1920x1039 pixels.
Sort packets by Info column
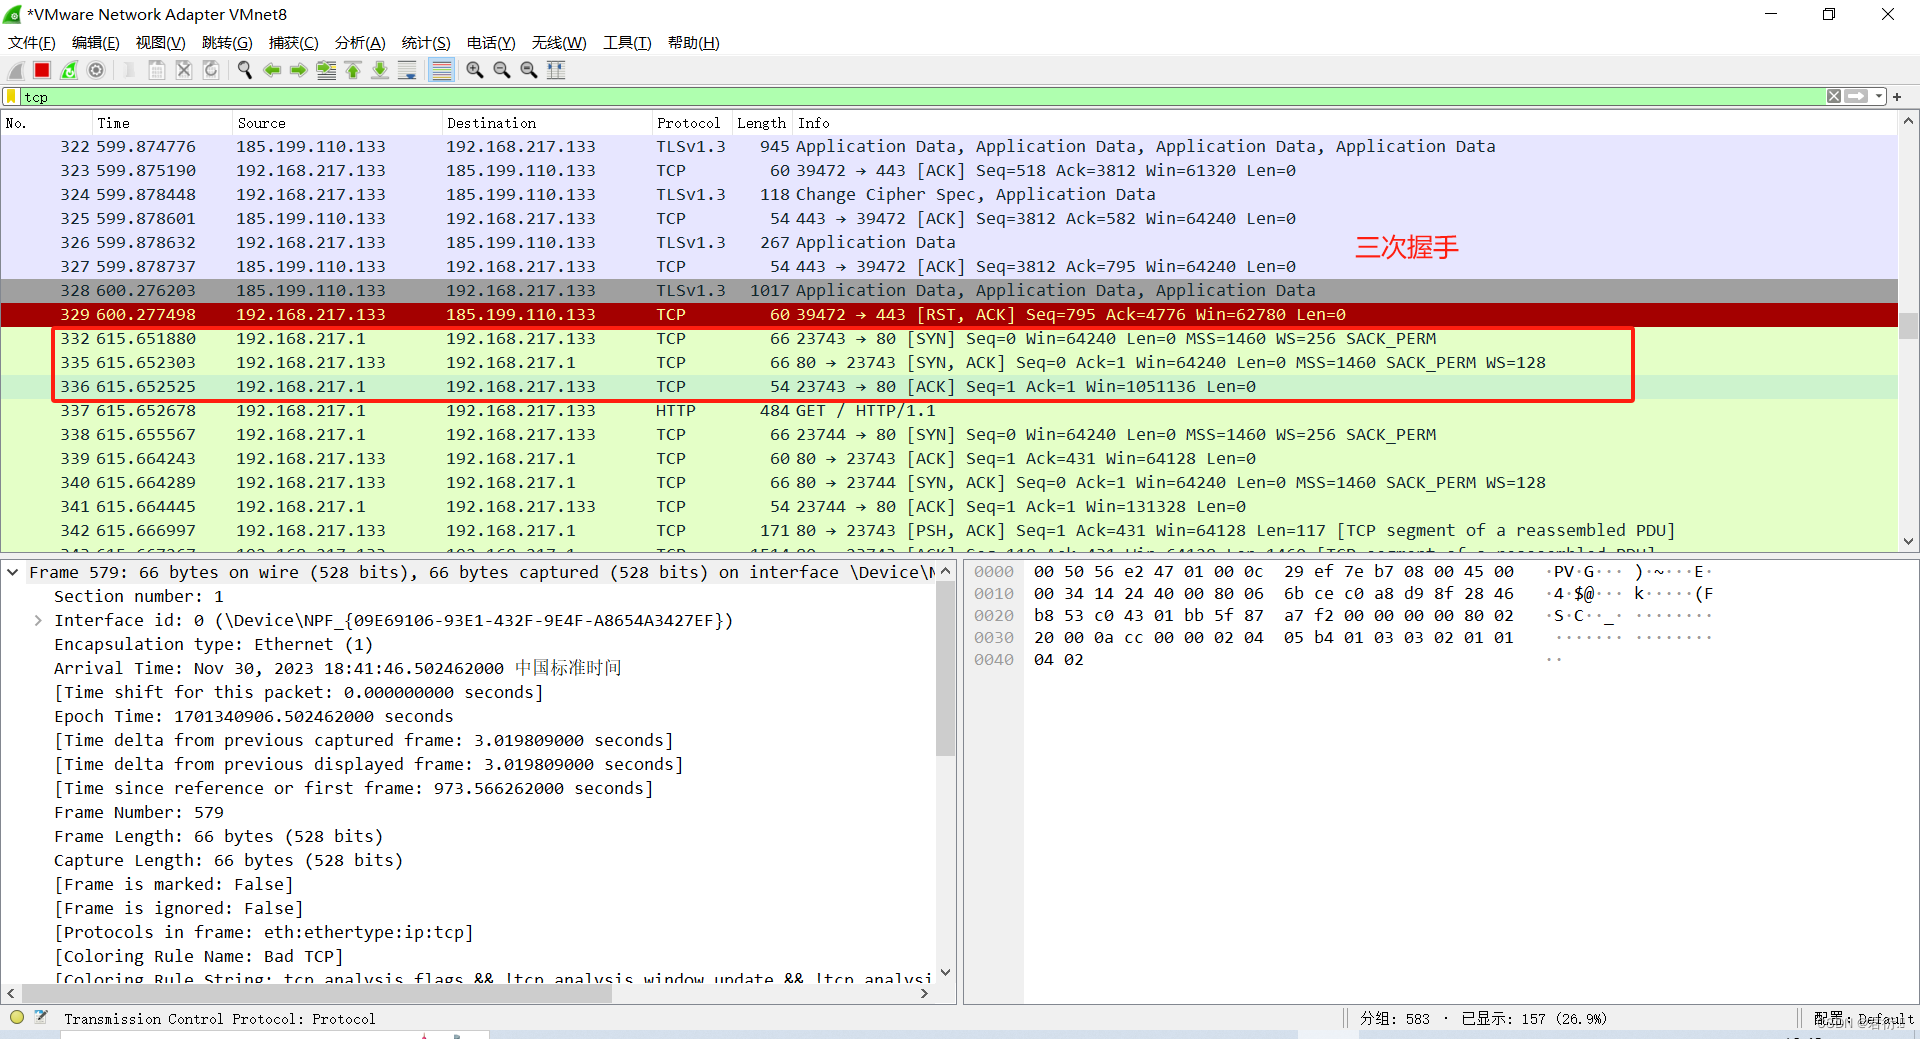(x=1345, y=123)
